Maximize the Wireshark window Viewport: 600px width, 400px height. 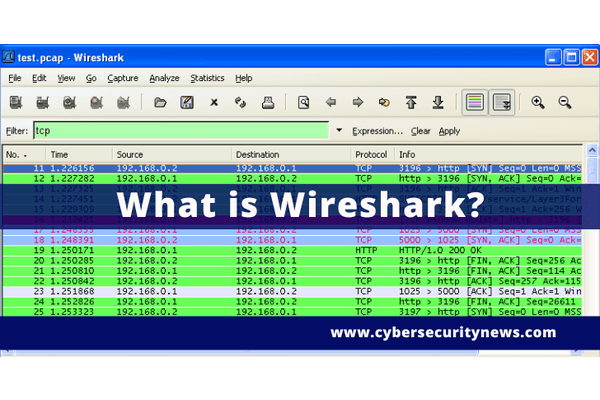click(x=572, y=57)
